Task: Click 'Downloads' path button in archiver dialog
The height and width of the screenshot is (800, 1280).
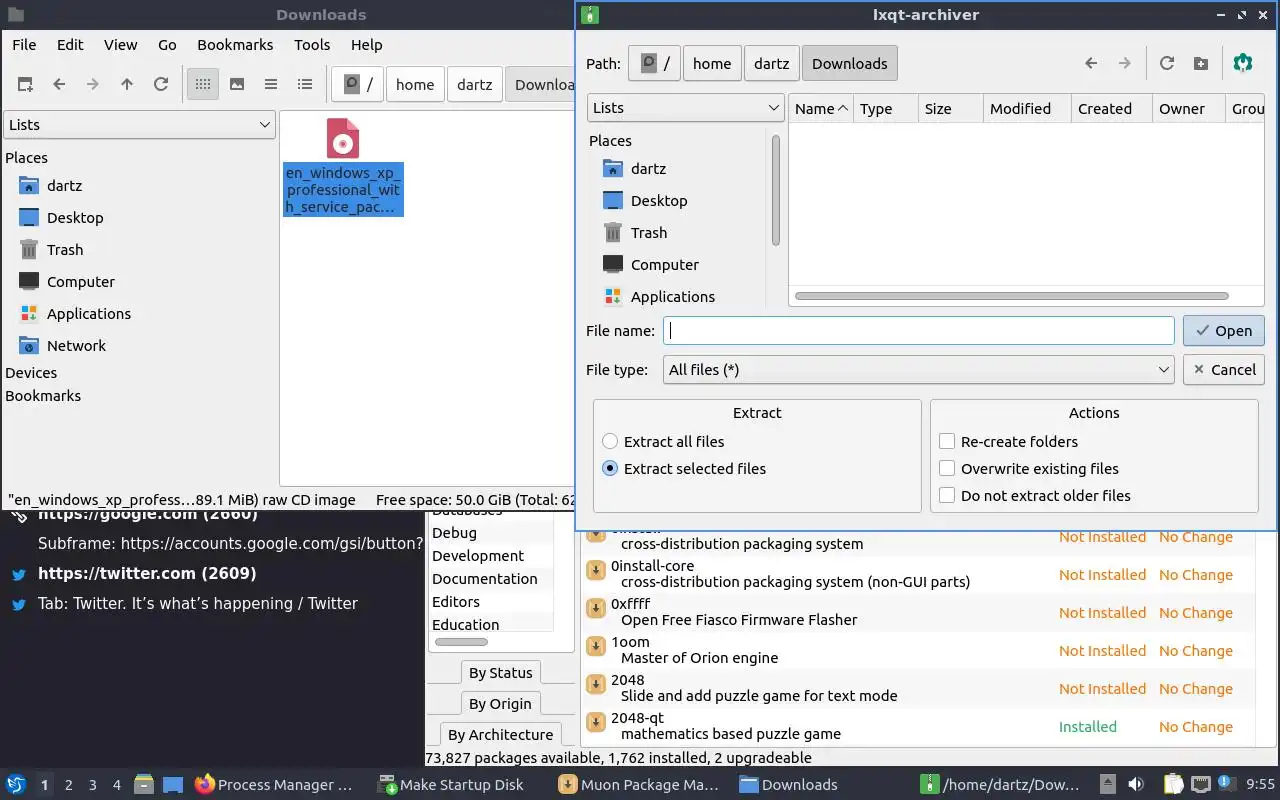Action: pyautogui.click(x=850, y=63)
